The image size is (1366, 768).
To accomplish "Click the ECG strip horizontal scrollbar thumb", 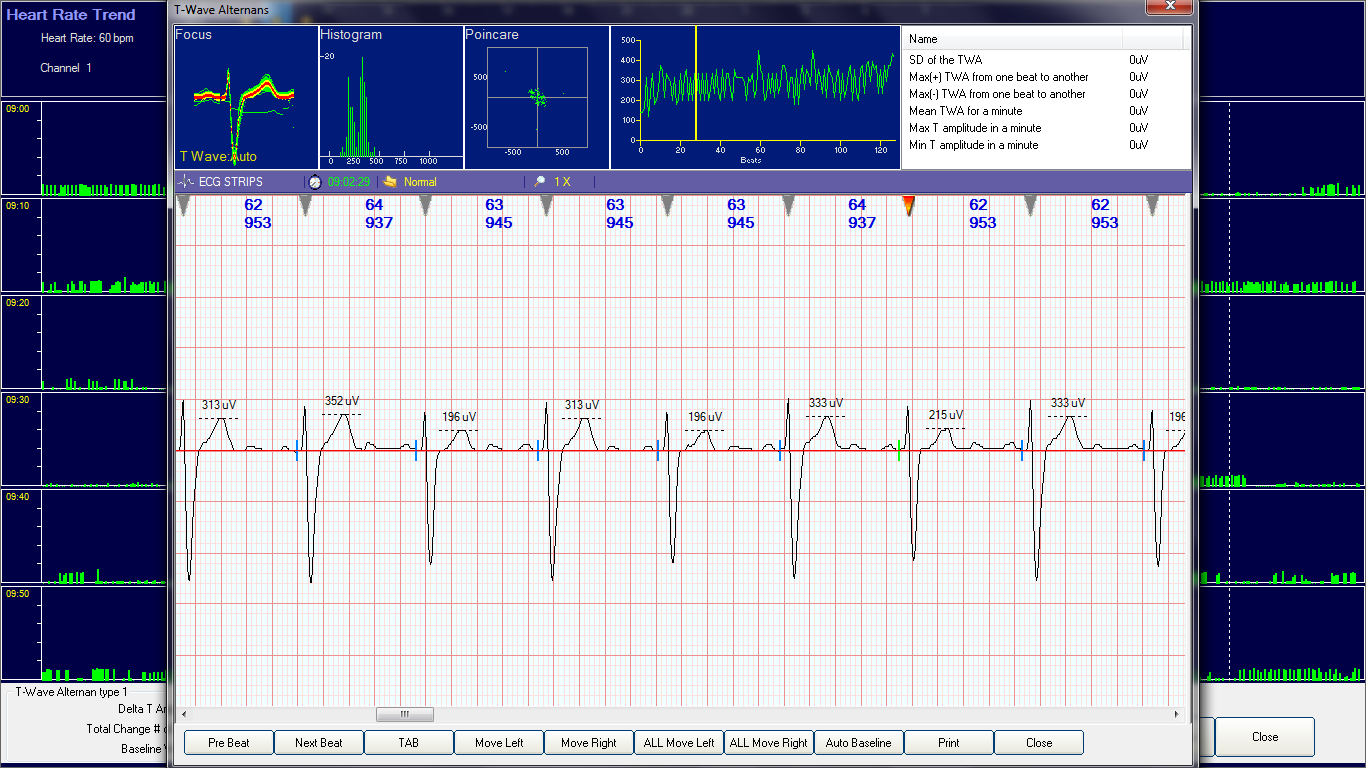I will coord(405,714).
